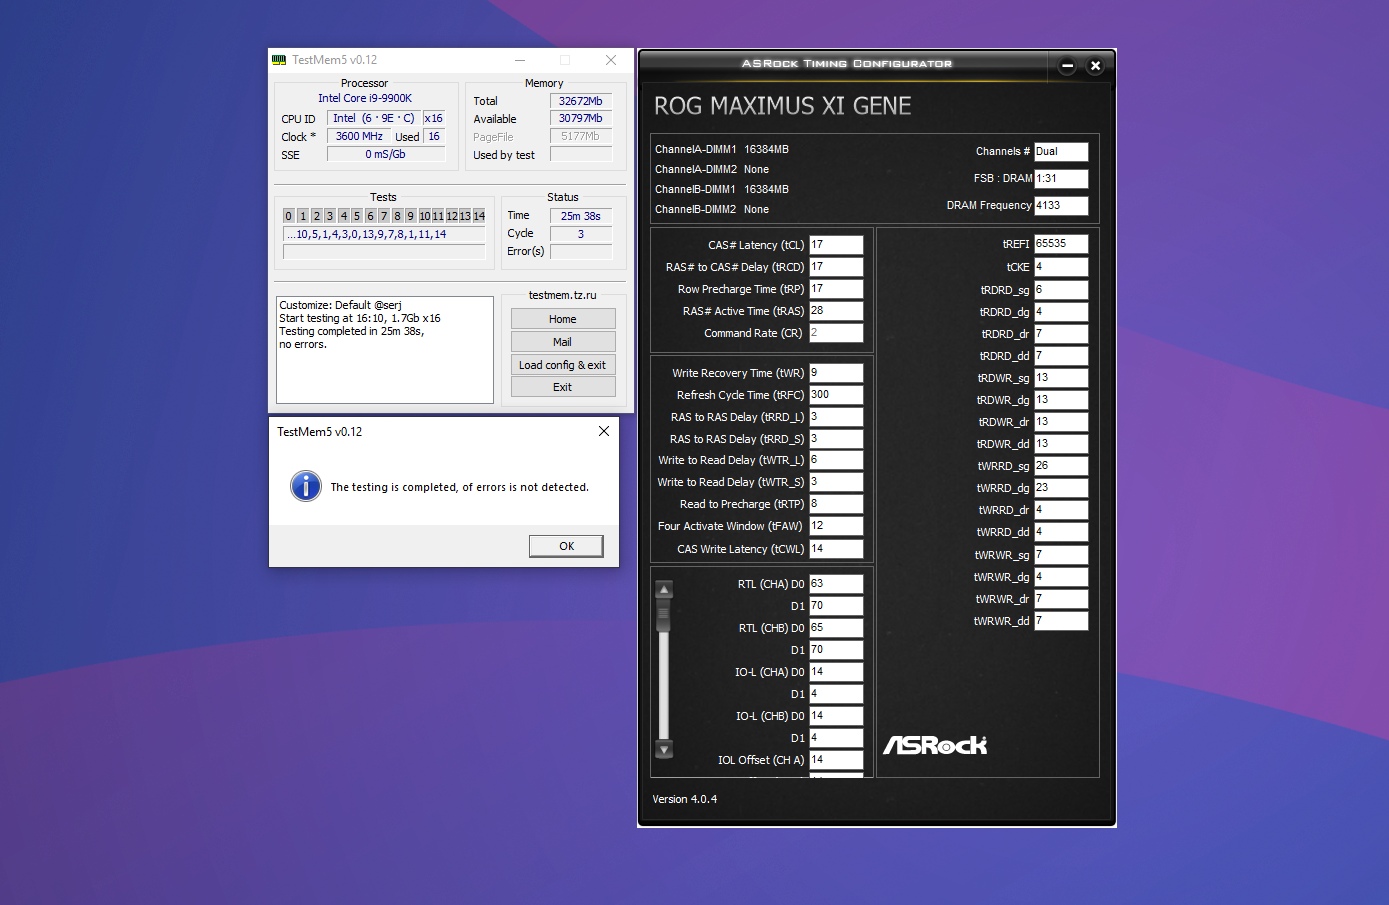Image resolution: width=1389 pixels, height=905 pixels.
Task: Click the IO-L (CHB) D0 value field
Action: click(x=836, y=716)
